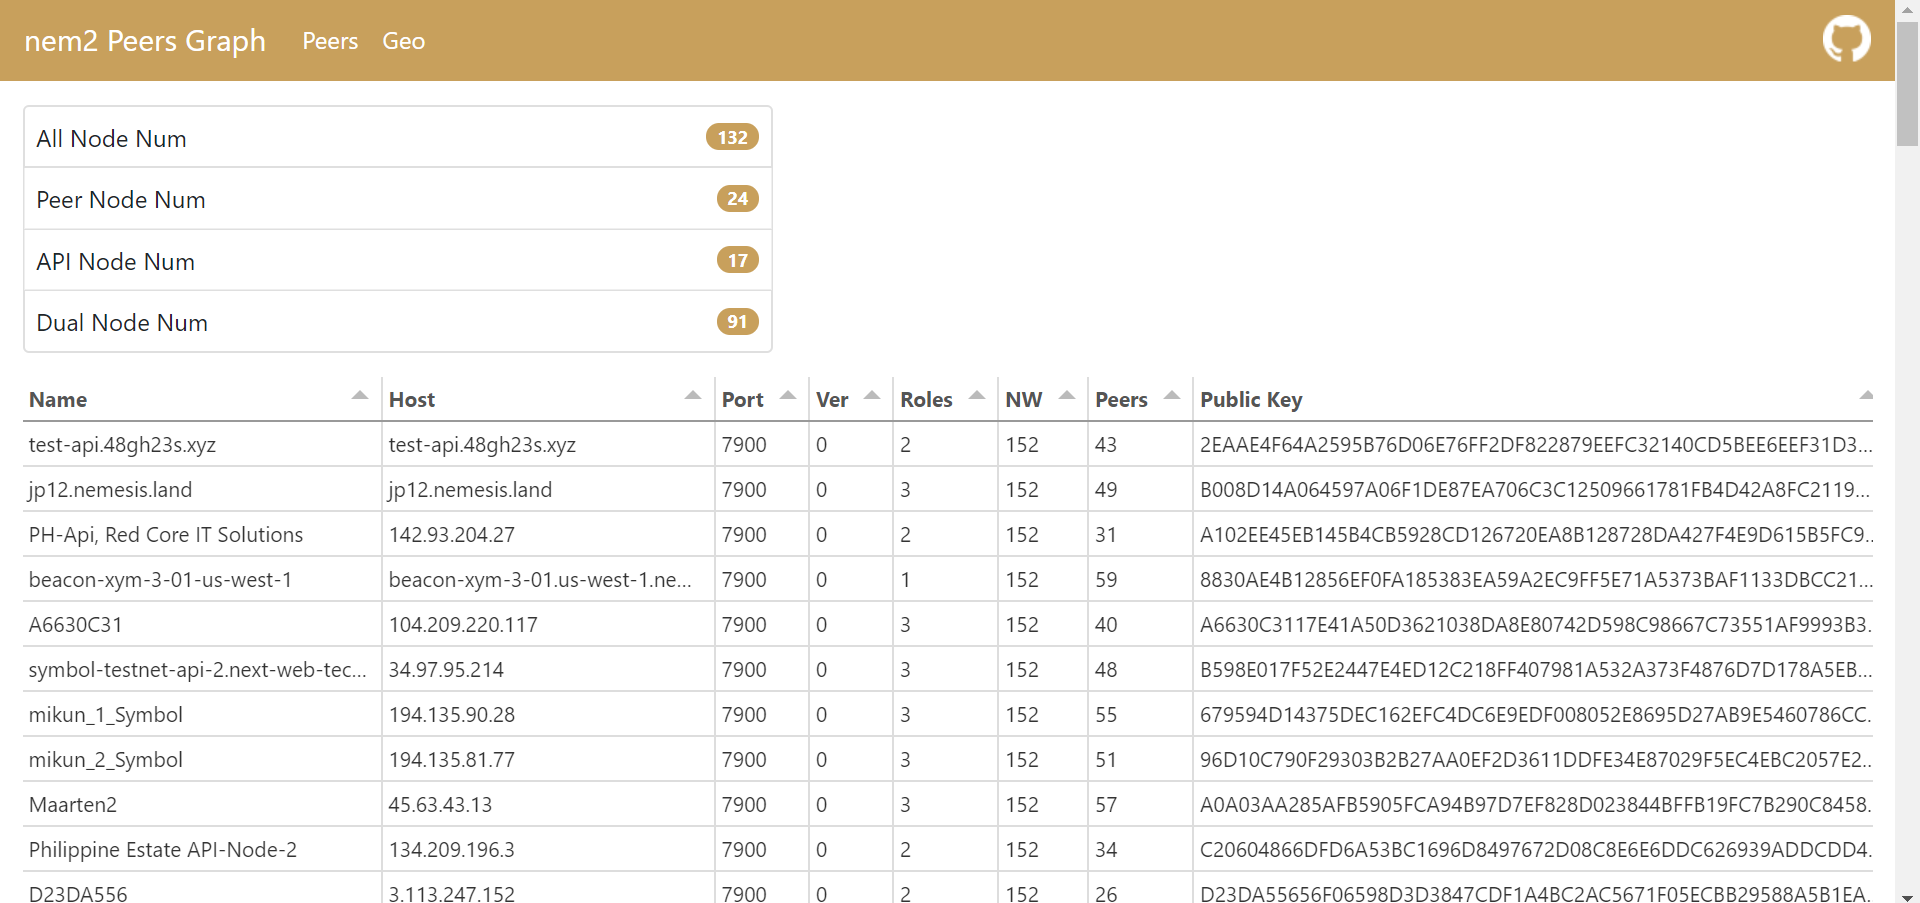Click public key starting with 96D10C790F
1920x903 pixels.
[1533, 759]
